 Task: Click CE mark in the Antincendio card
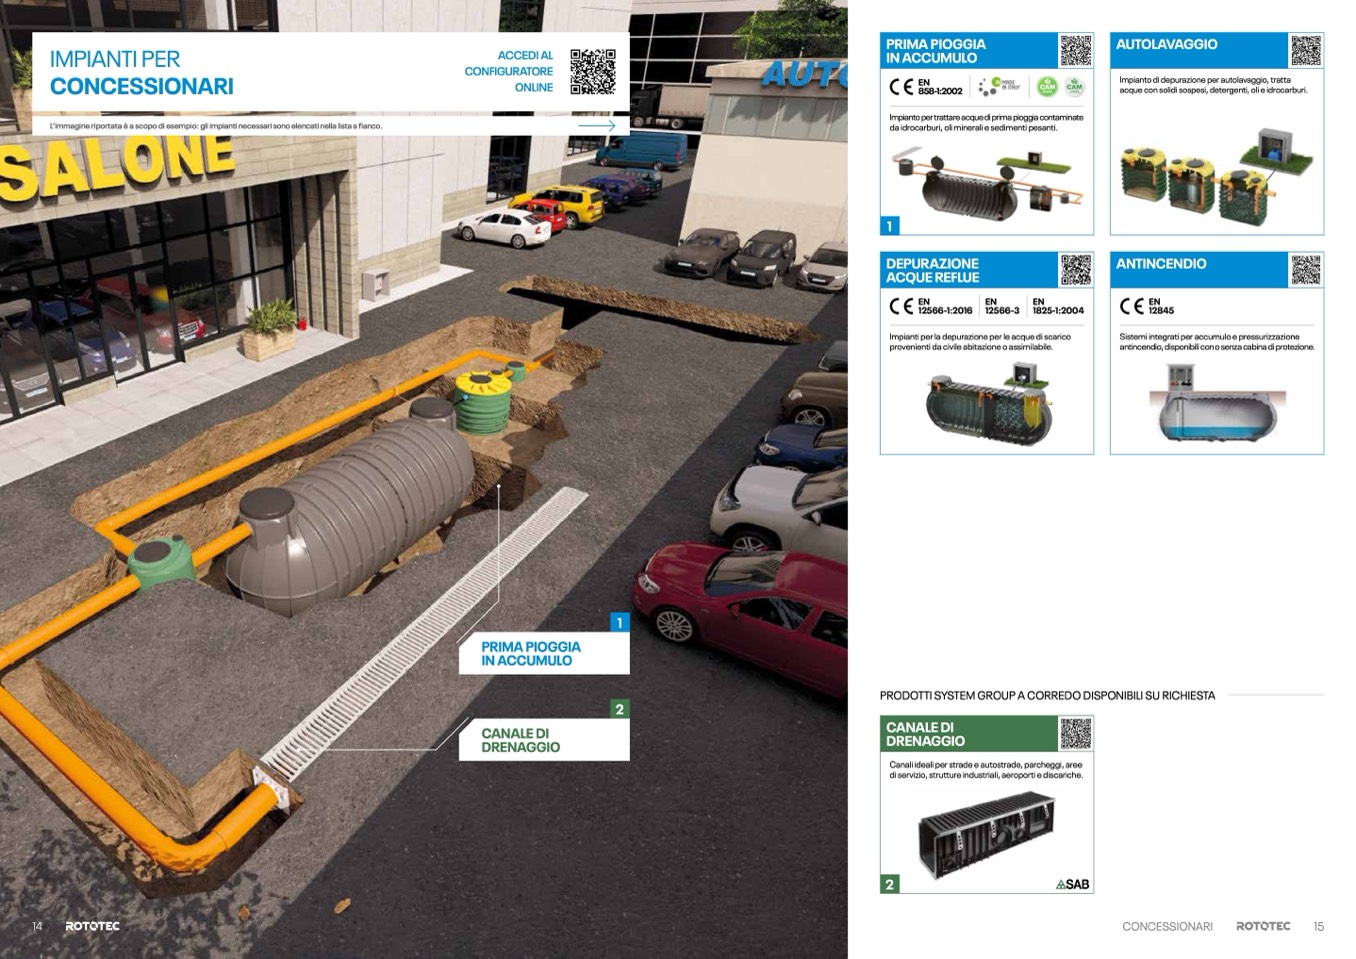point(1131,306)
